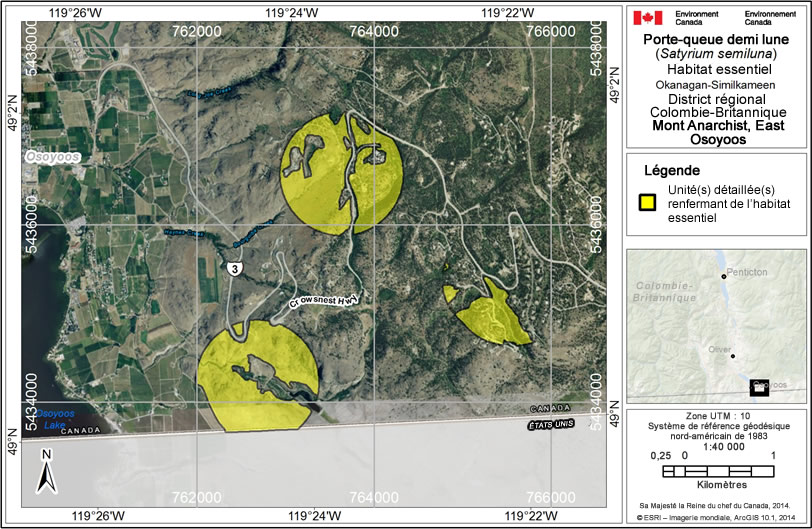The image size is (812, 529).
Task: Click the black Osoyoos locator box in inset
Action: (759, 387)
